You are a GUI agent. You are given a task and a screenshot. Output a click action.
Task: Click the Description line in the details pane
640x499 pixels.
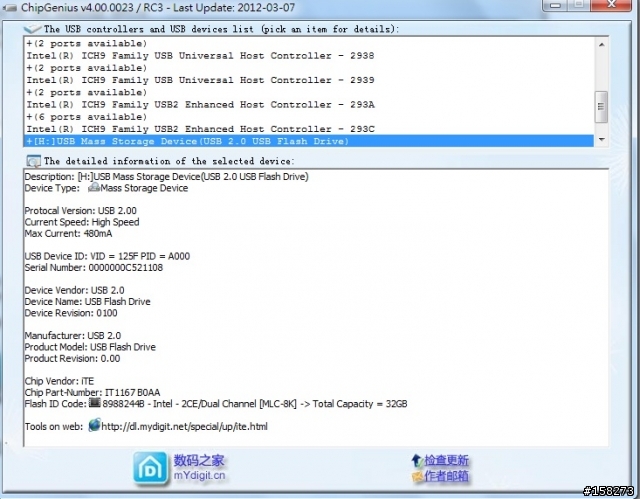pos(167,177)
